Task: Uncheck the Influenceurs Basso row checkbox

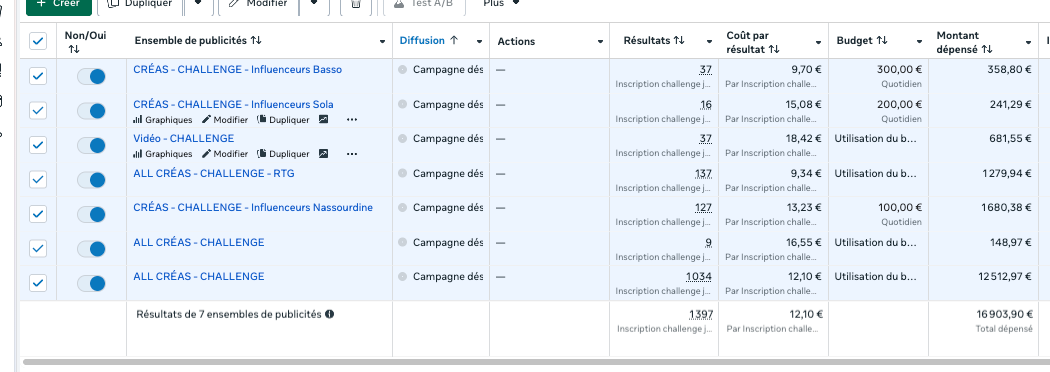Action: point(38,76)
